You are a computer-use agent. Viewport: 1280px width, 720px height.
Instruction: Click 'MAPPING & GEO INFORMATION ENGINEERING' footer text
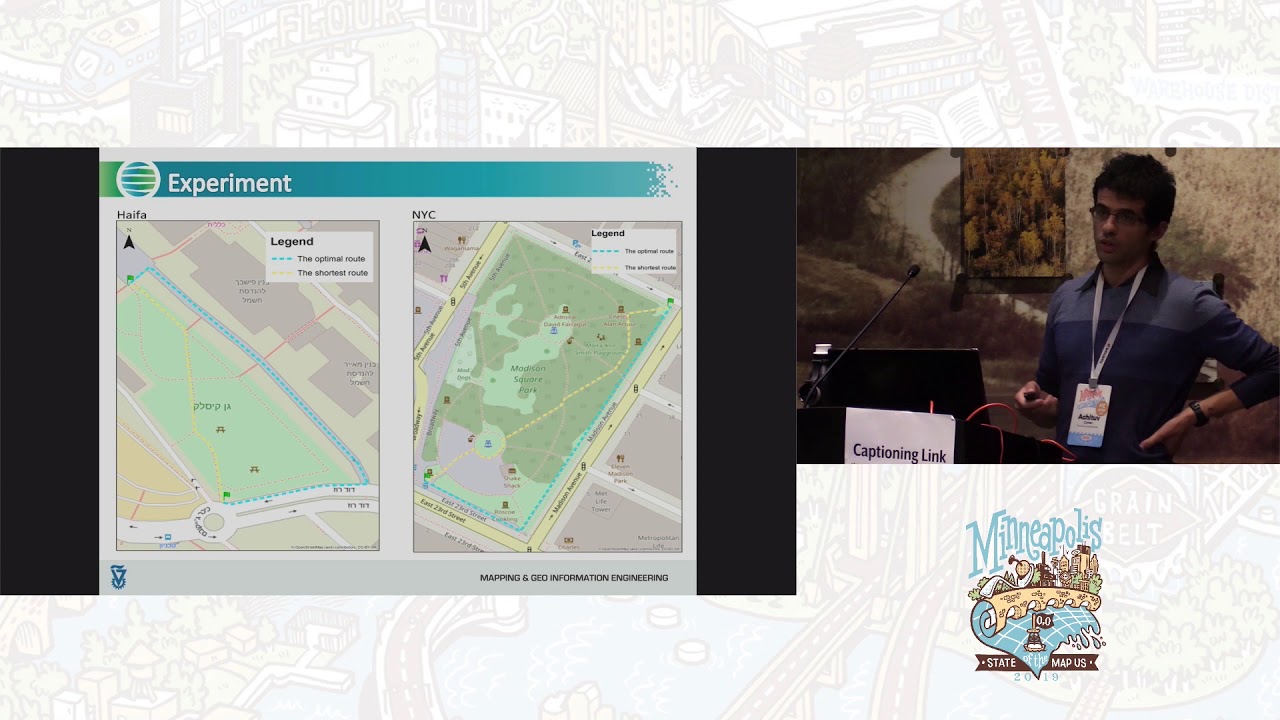point(574,578)
